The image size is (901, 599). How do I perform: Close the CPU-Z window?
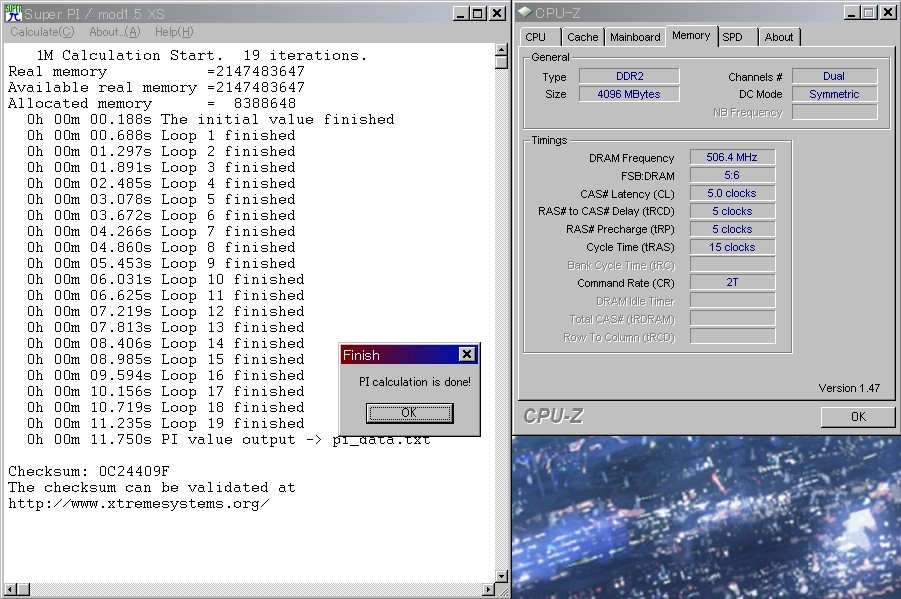[886, 13]
